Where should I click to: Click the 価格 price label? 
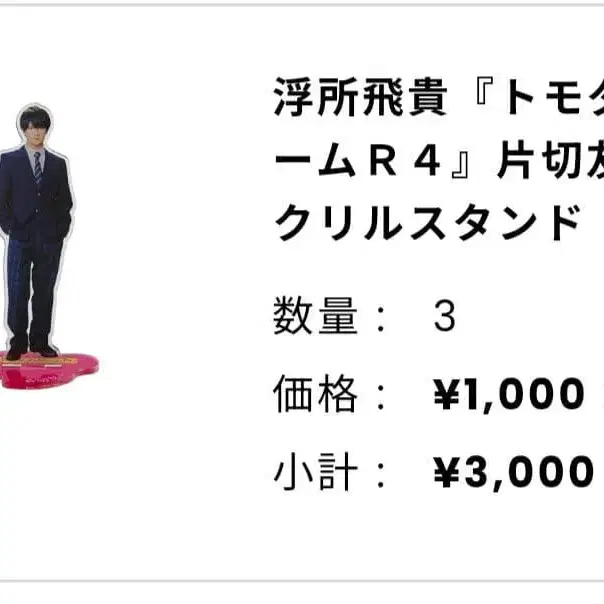(315, 393)
